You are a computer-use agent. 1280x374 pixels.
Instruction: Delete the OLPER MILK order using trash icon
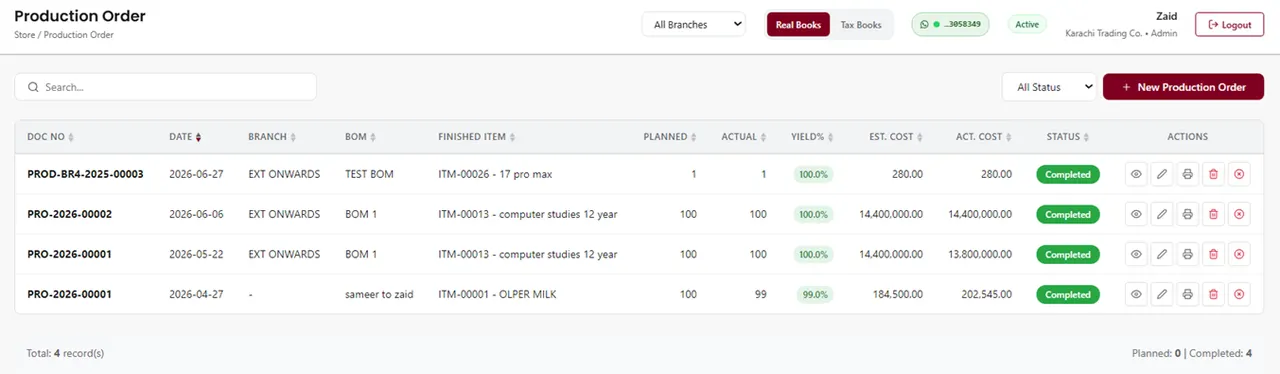[1213, 294]
